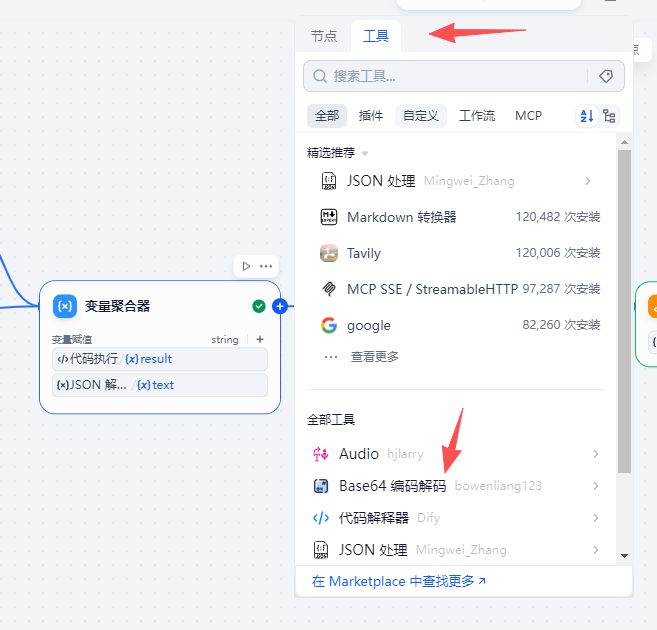
Task: Collapse the 精选推荐 section
Action: pos(365,153)
